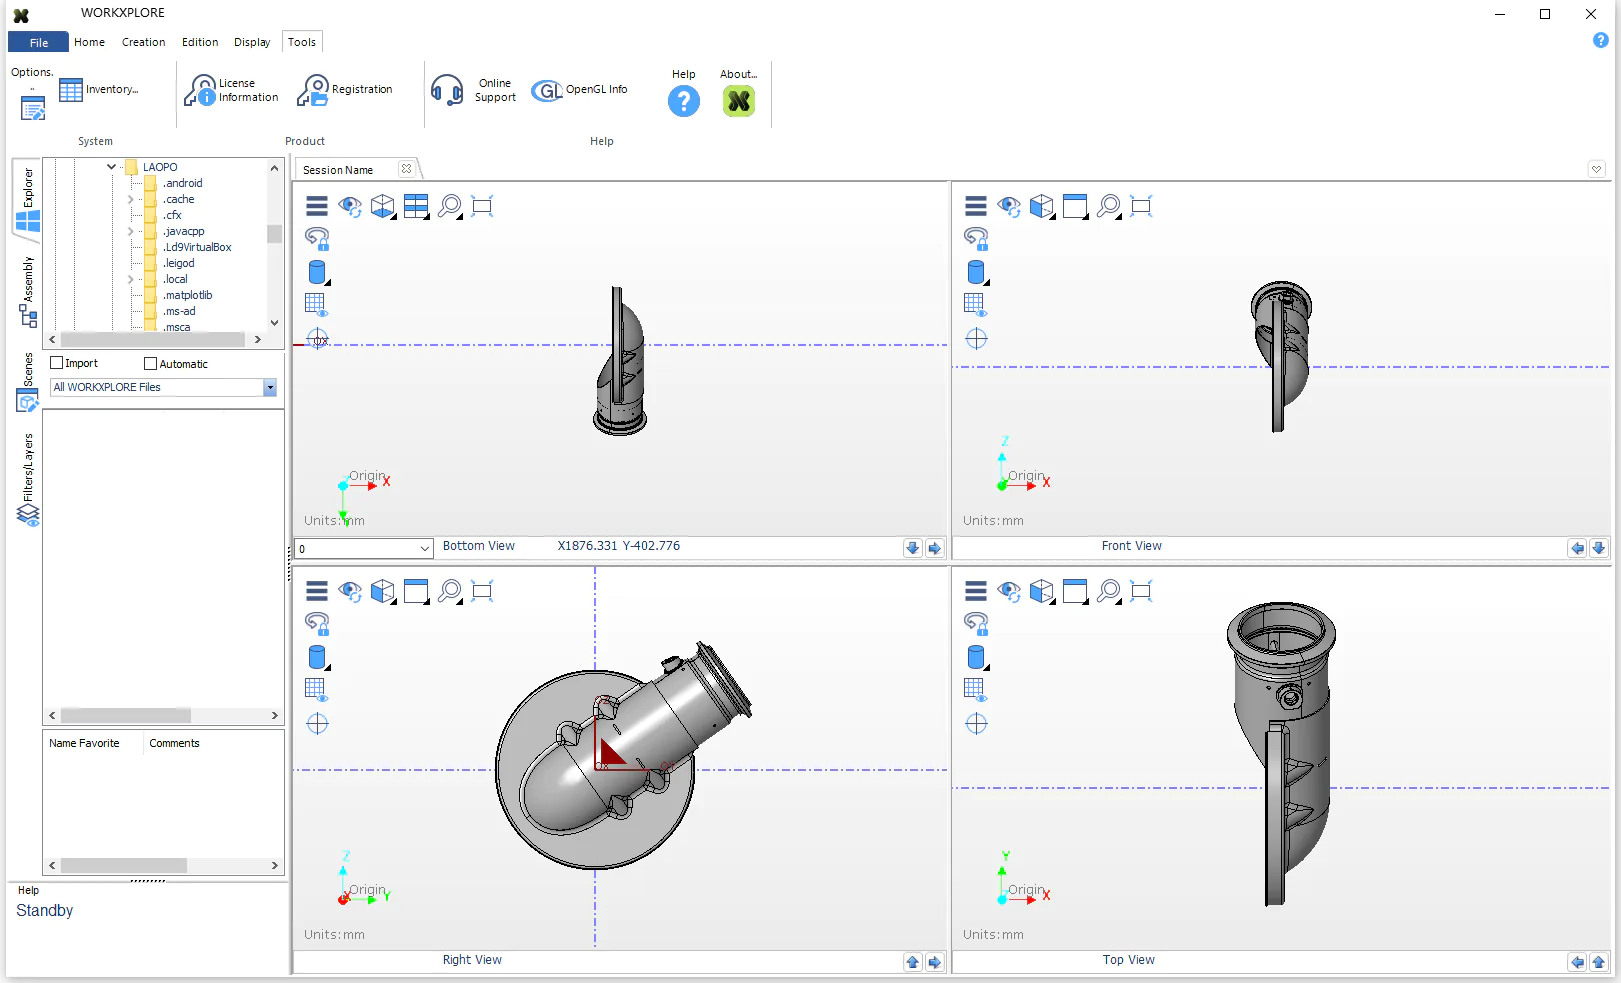Select the .matplotlib folder
Image resolution: width=1621 pixels, height=983 pixels.
coord(188,295)
